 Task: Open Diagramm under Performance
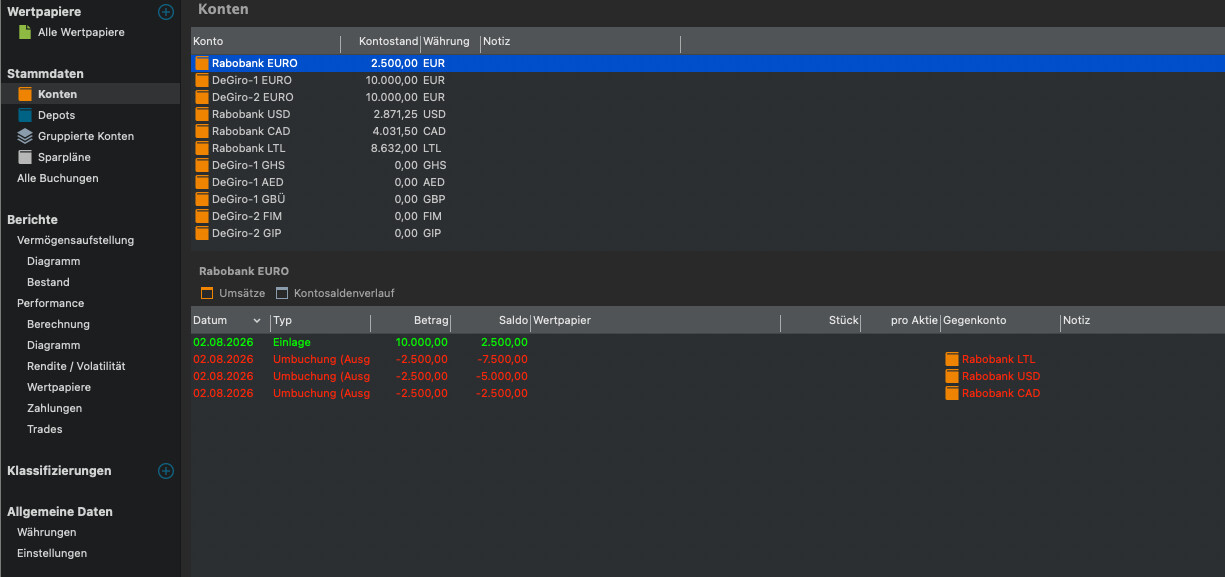pos(54,345)
